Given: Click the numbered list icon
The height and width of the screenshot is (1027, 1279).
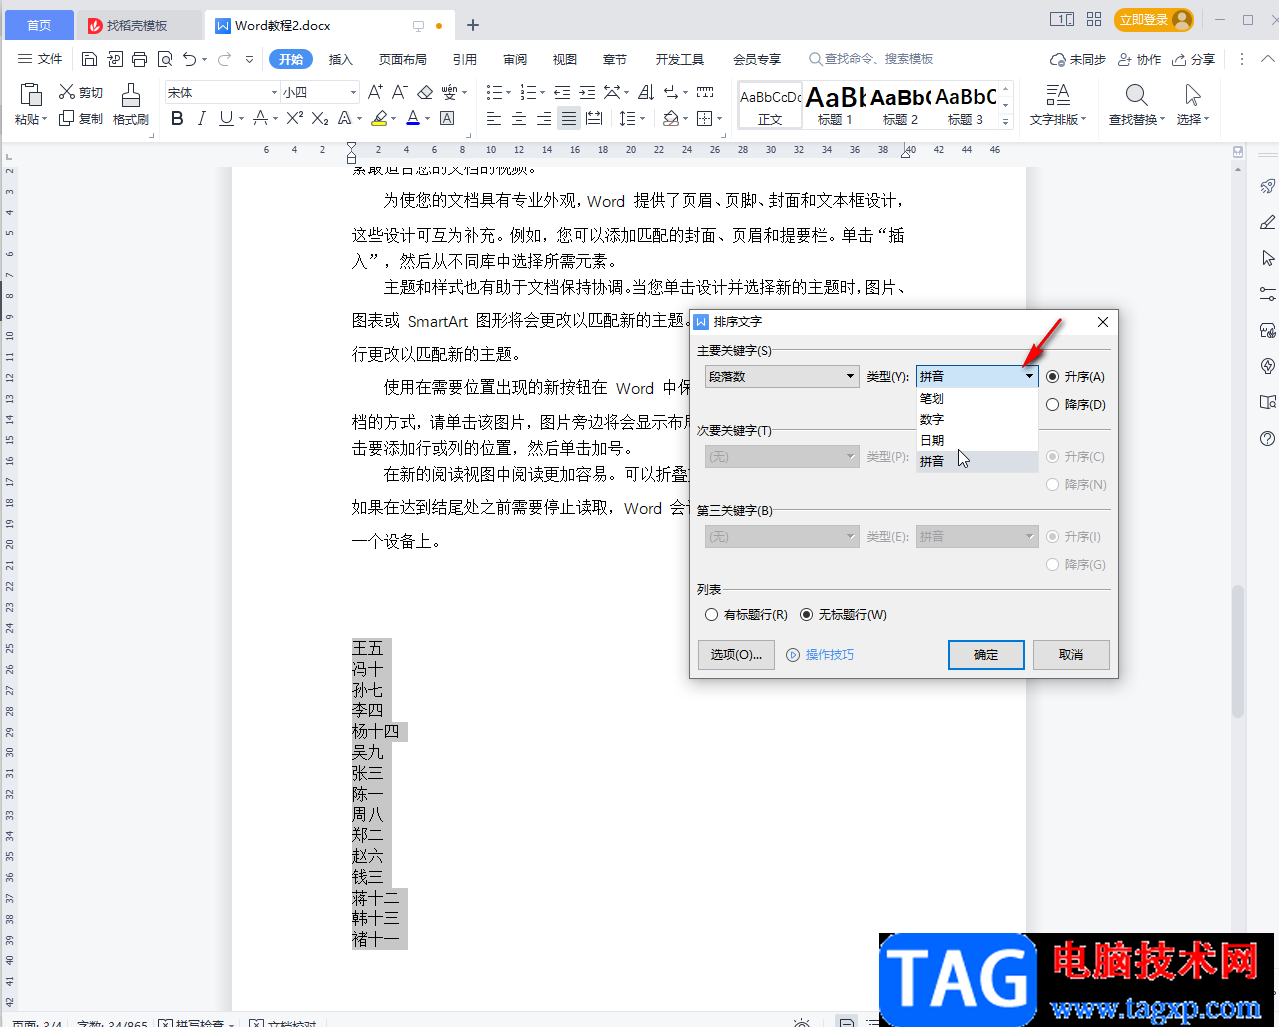Looking at the screenshot, I should click(x=528, y=92).
